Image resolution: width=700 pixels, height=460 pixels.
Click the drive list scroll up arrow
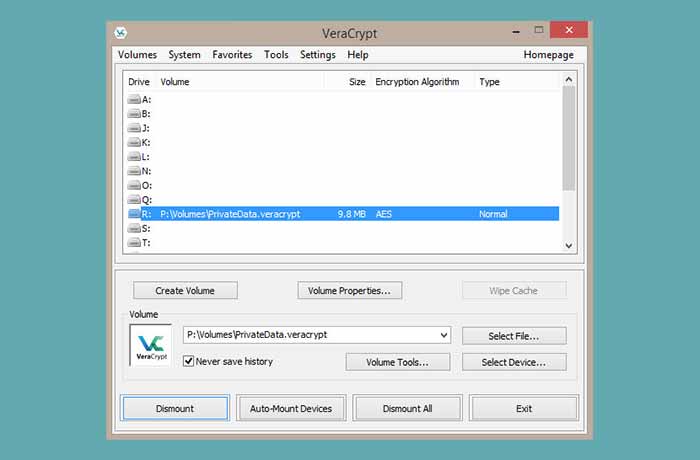[568, 79]
